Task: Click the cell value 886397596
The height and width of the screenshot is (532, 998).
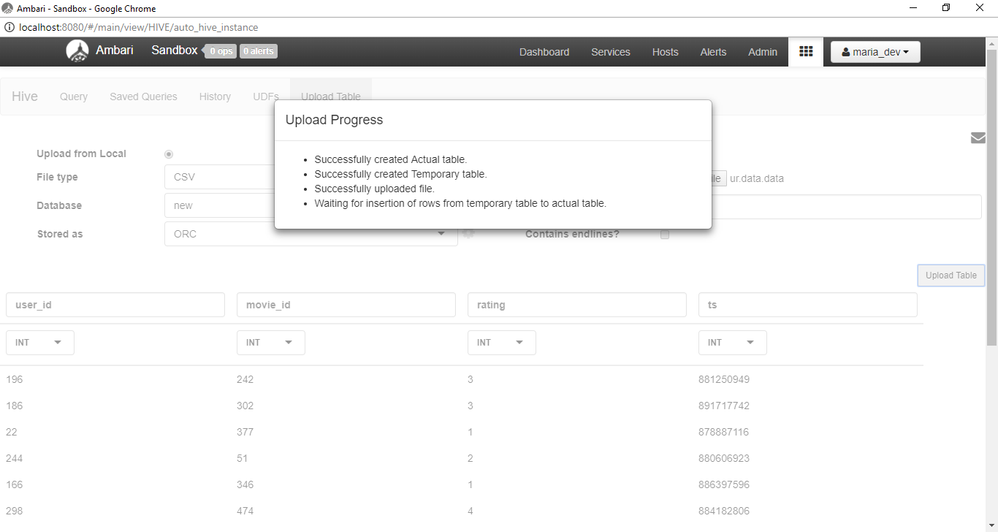Action: coord(724,484)
